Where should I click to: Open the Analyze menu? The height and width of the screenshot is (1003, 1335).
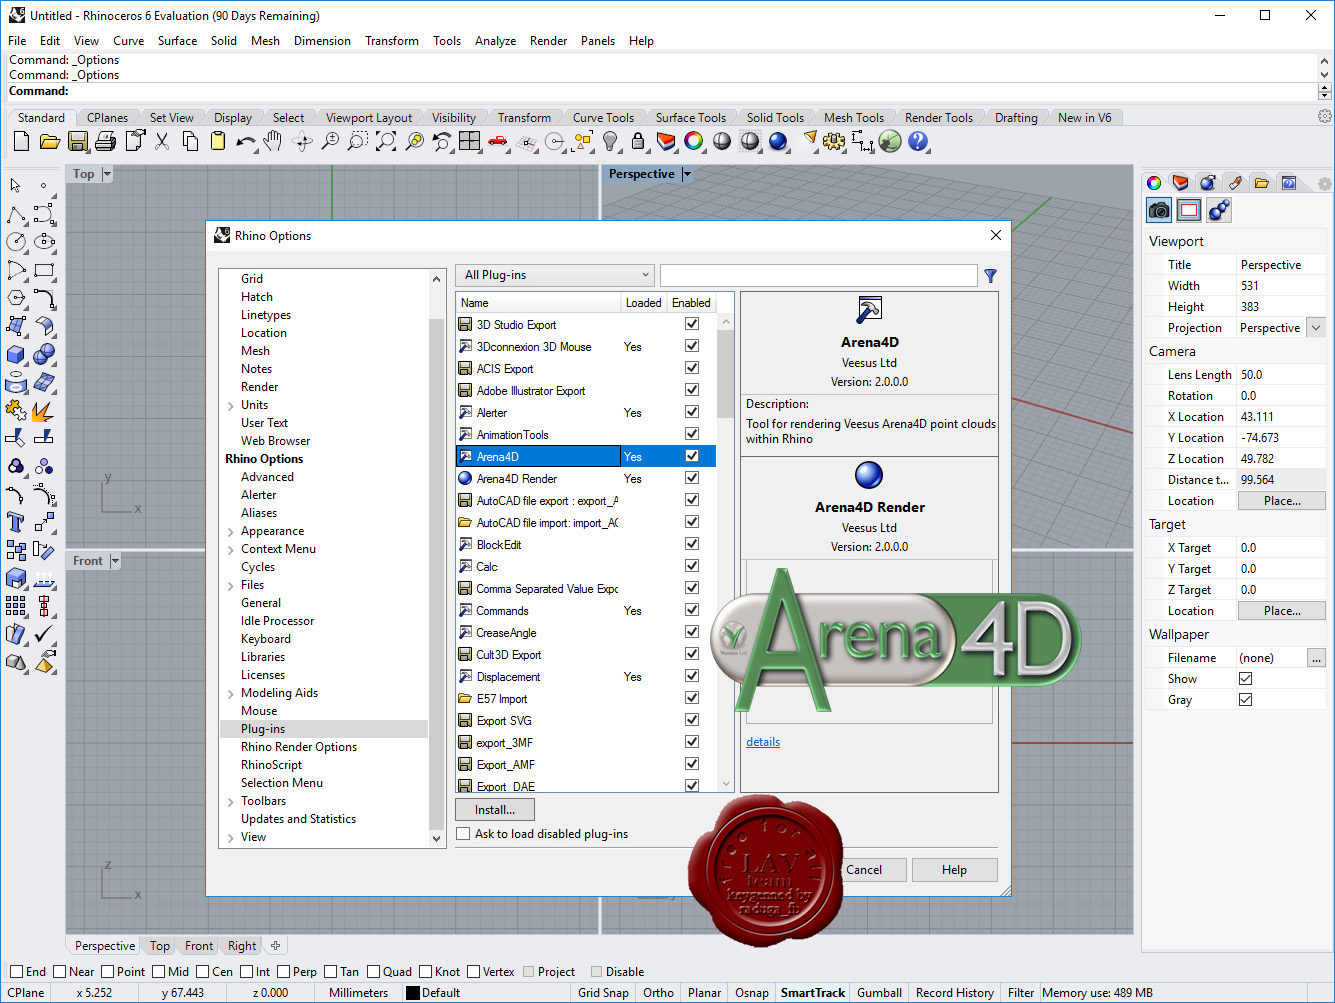(x=495, y=41)
